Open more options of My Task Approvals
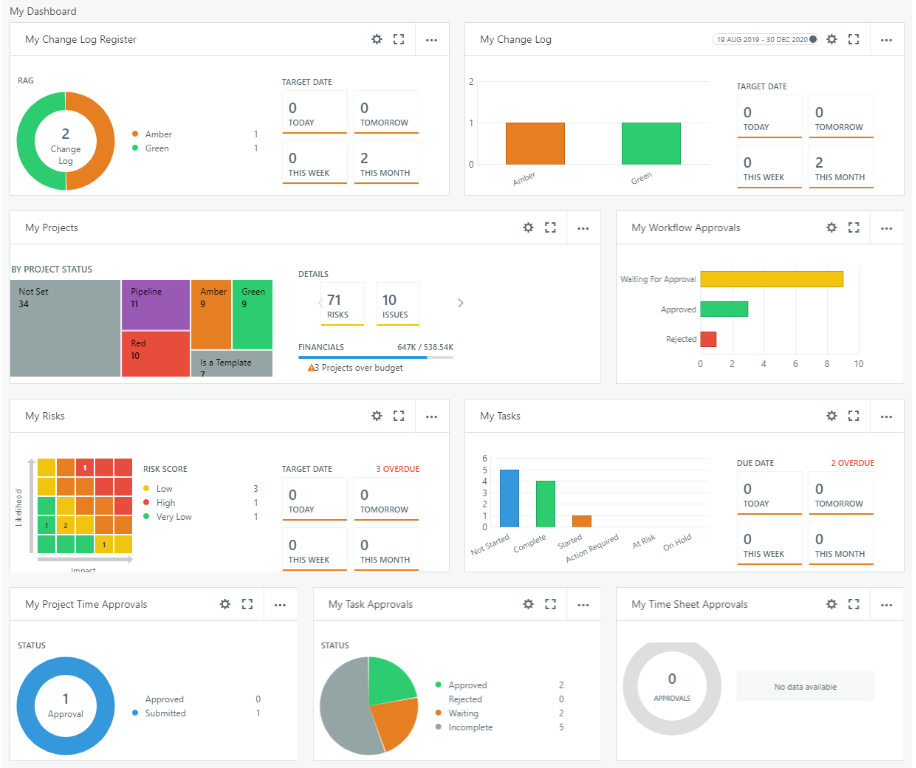Image resolution: width=916 pixels, height=768 pixels. point(583,604)
